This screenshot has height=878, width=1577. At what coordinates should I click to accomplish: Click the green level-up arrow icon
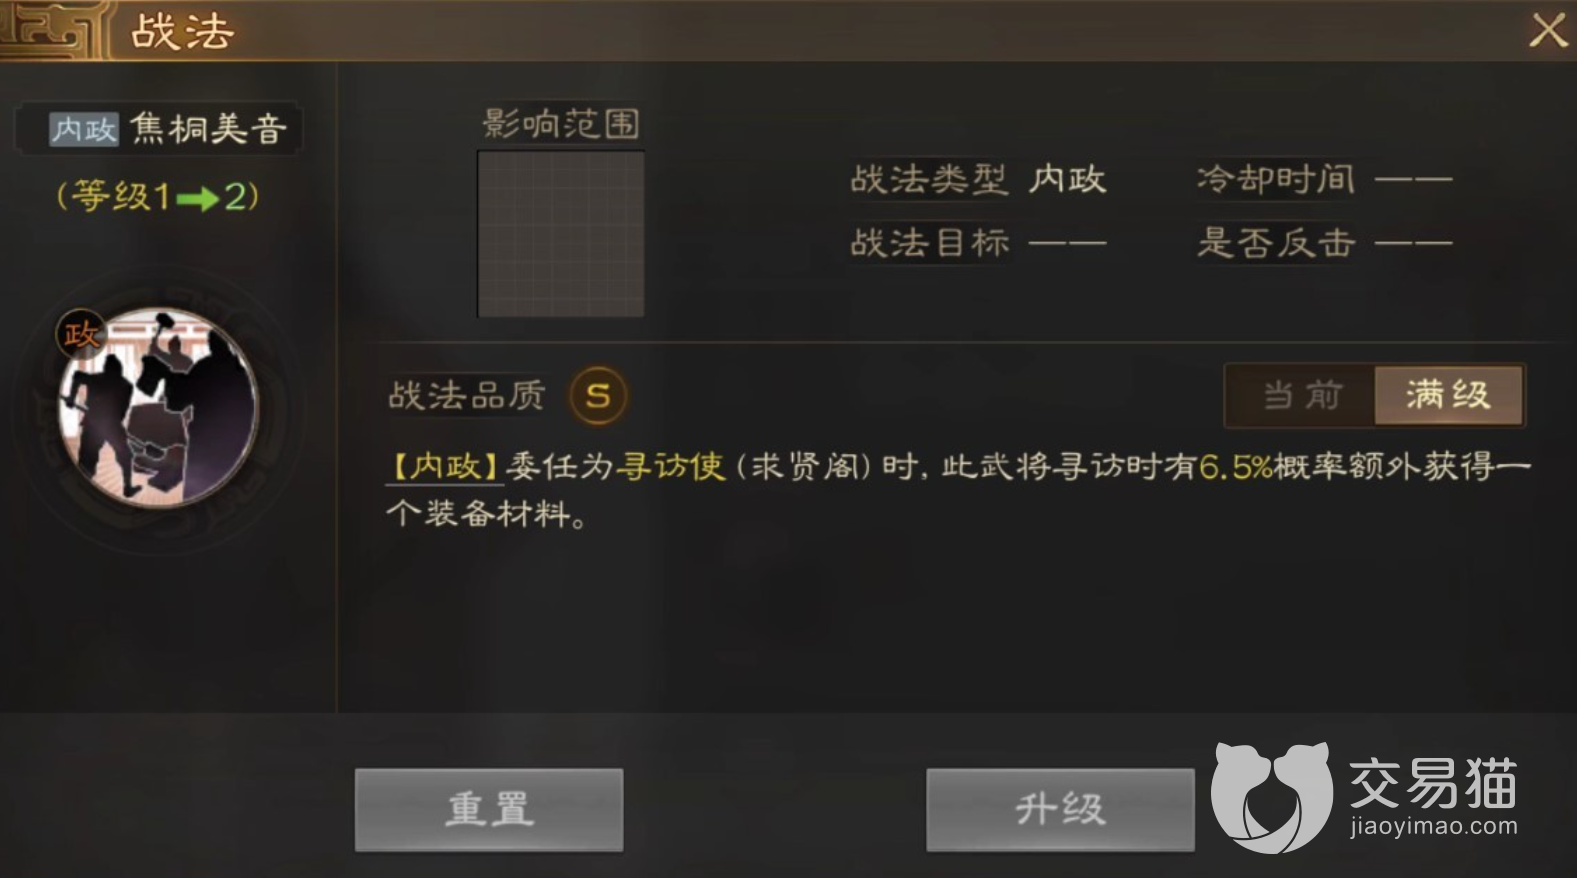coord(197,199)
